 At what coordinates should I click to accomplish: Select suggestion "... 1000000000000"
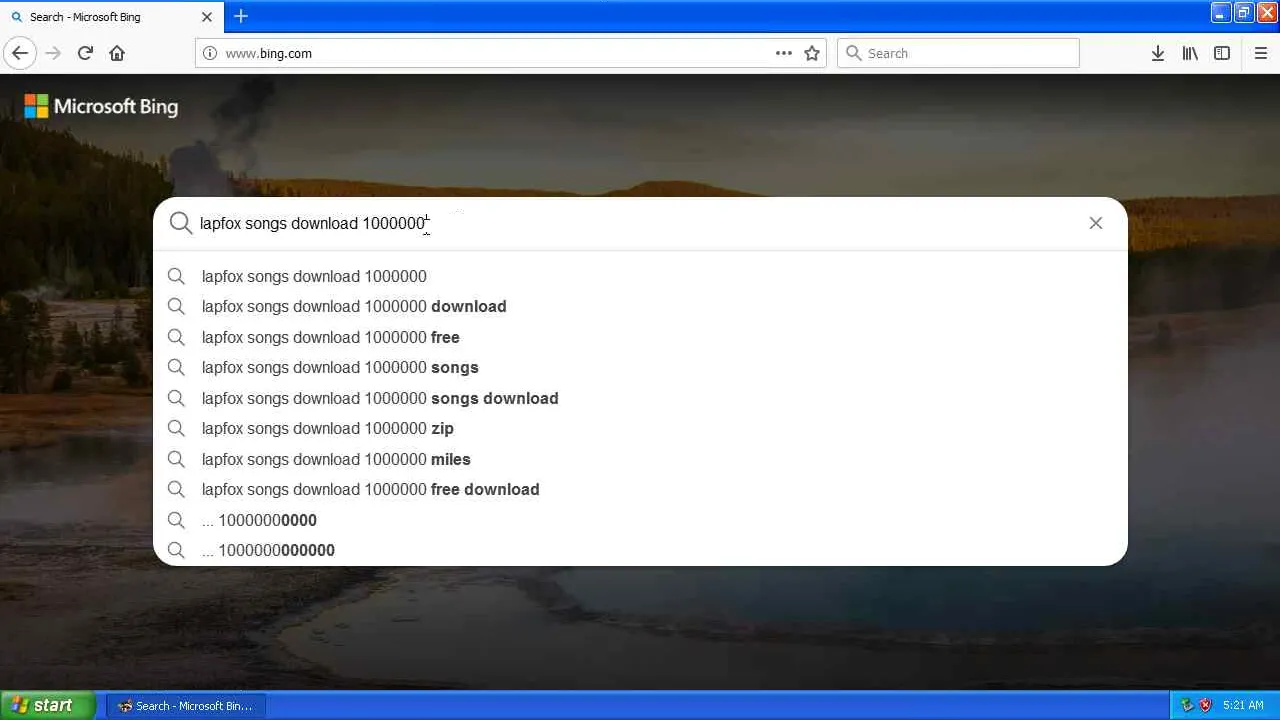point(640,550)
